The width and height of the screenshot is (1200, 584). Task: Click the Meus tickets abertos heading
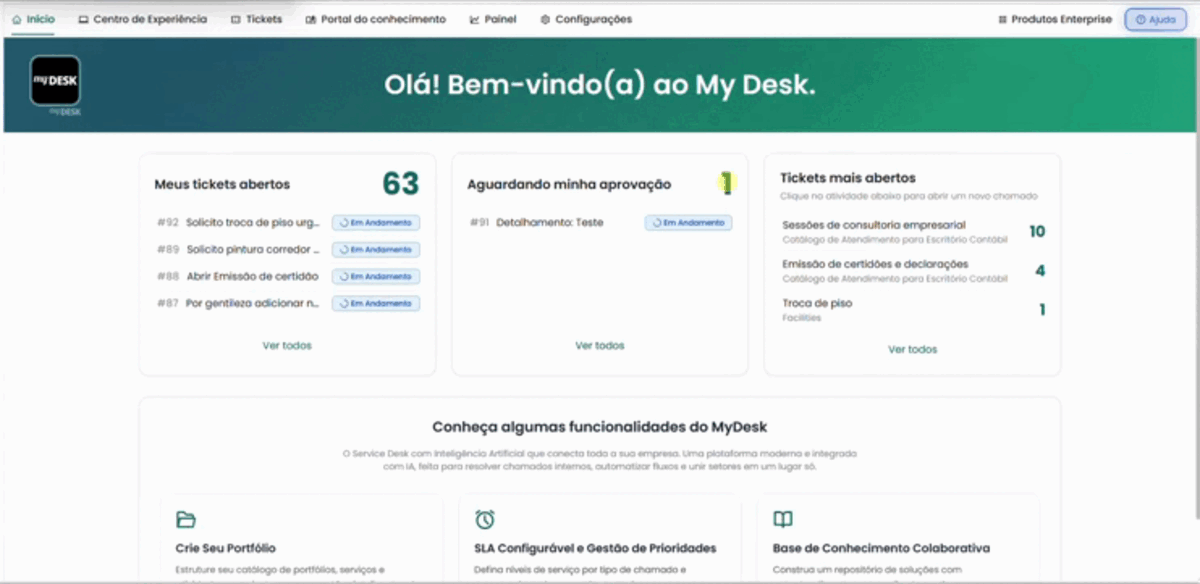pyautogui.click(x=222, y=184)
